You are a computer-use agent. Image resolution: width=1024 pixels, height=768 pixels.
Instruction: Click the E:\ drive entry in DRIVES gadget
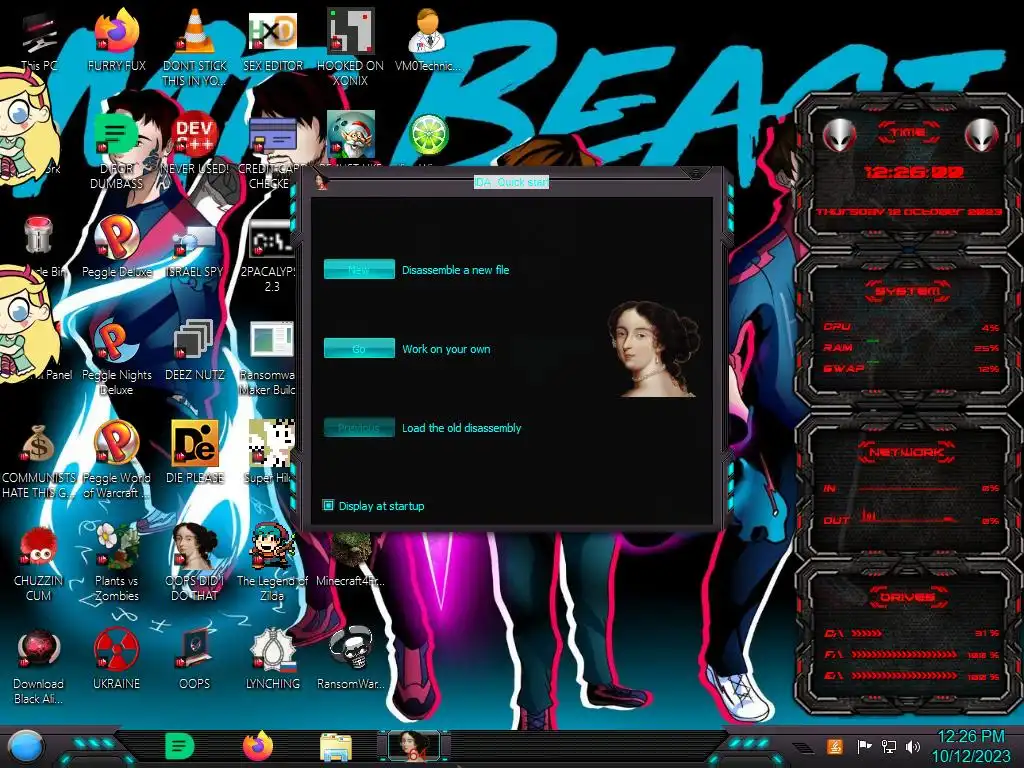[x=911, y=676]
